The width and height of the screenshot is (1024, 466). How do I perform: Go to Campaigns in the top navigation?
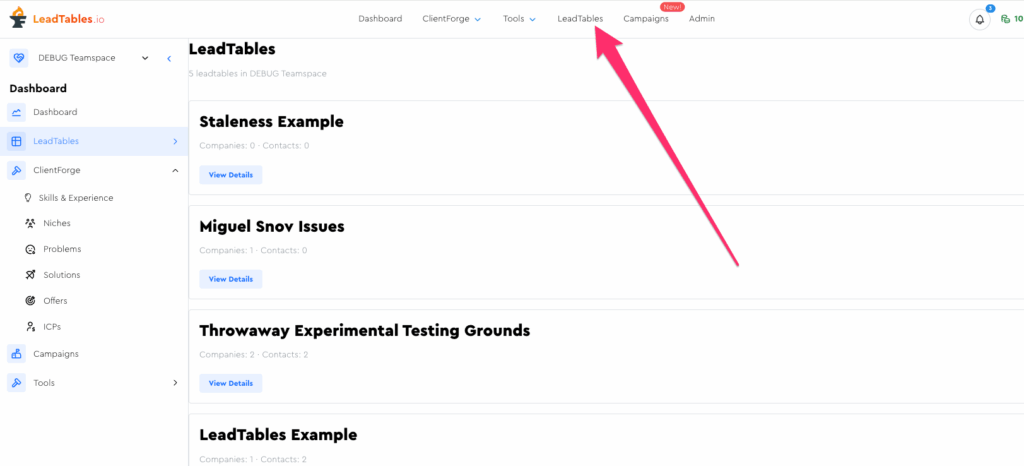(645, 19)
